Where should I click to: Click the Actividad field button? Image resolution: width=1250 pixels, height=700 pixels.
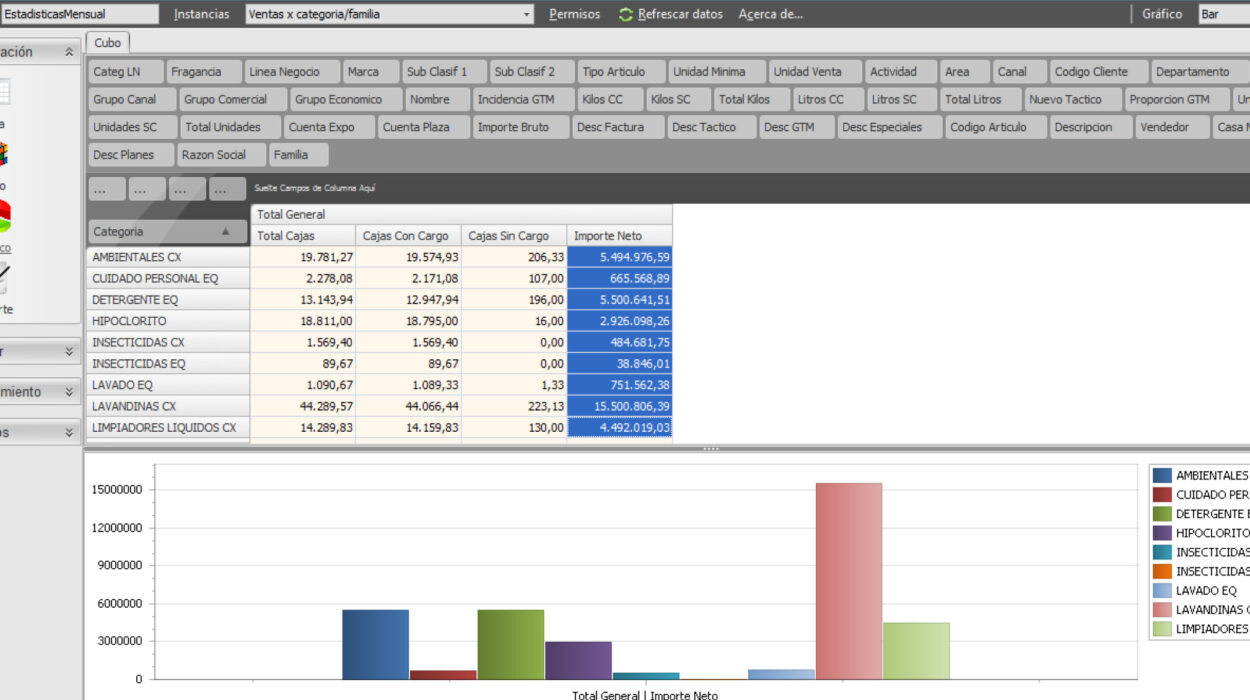(x=899, y=72)
